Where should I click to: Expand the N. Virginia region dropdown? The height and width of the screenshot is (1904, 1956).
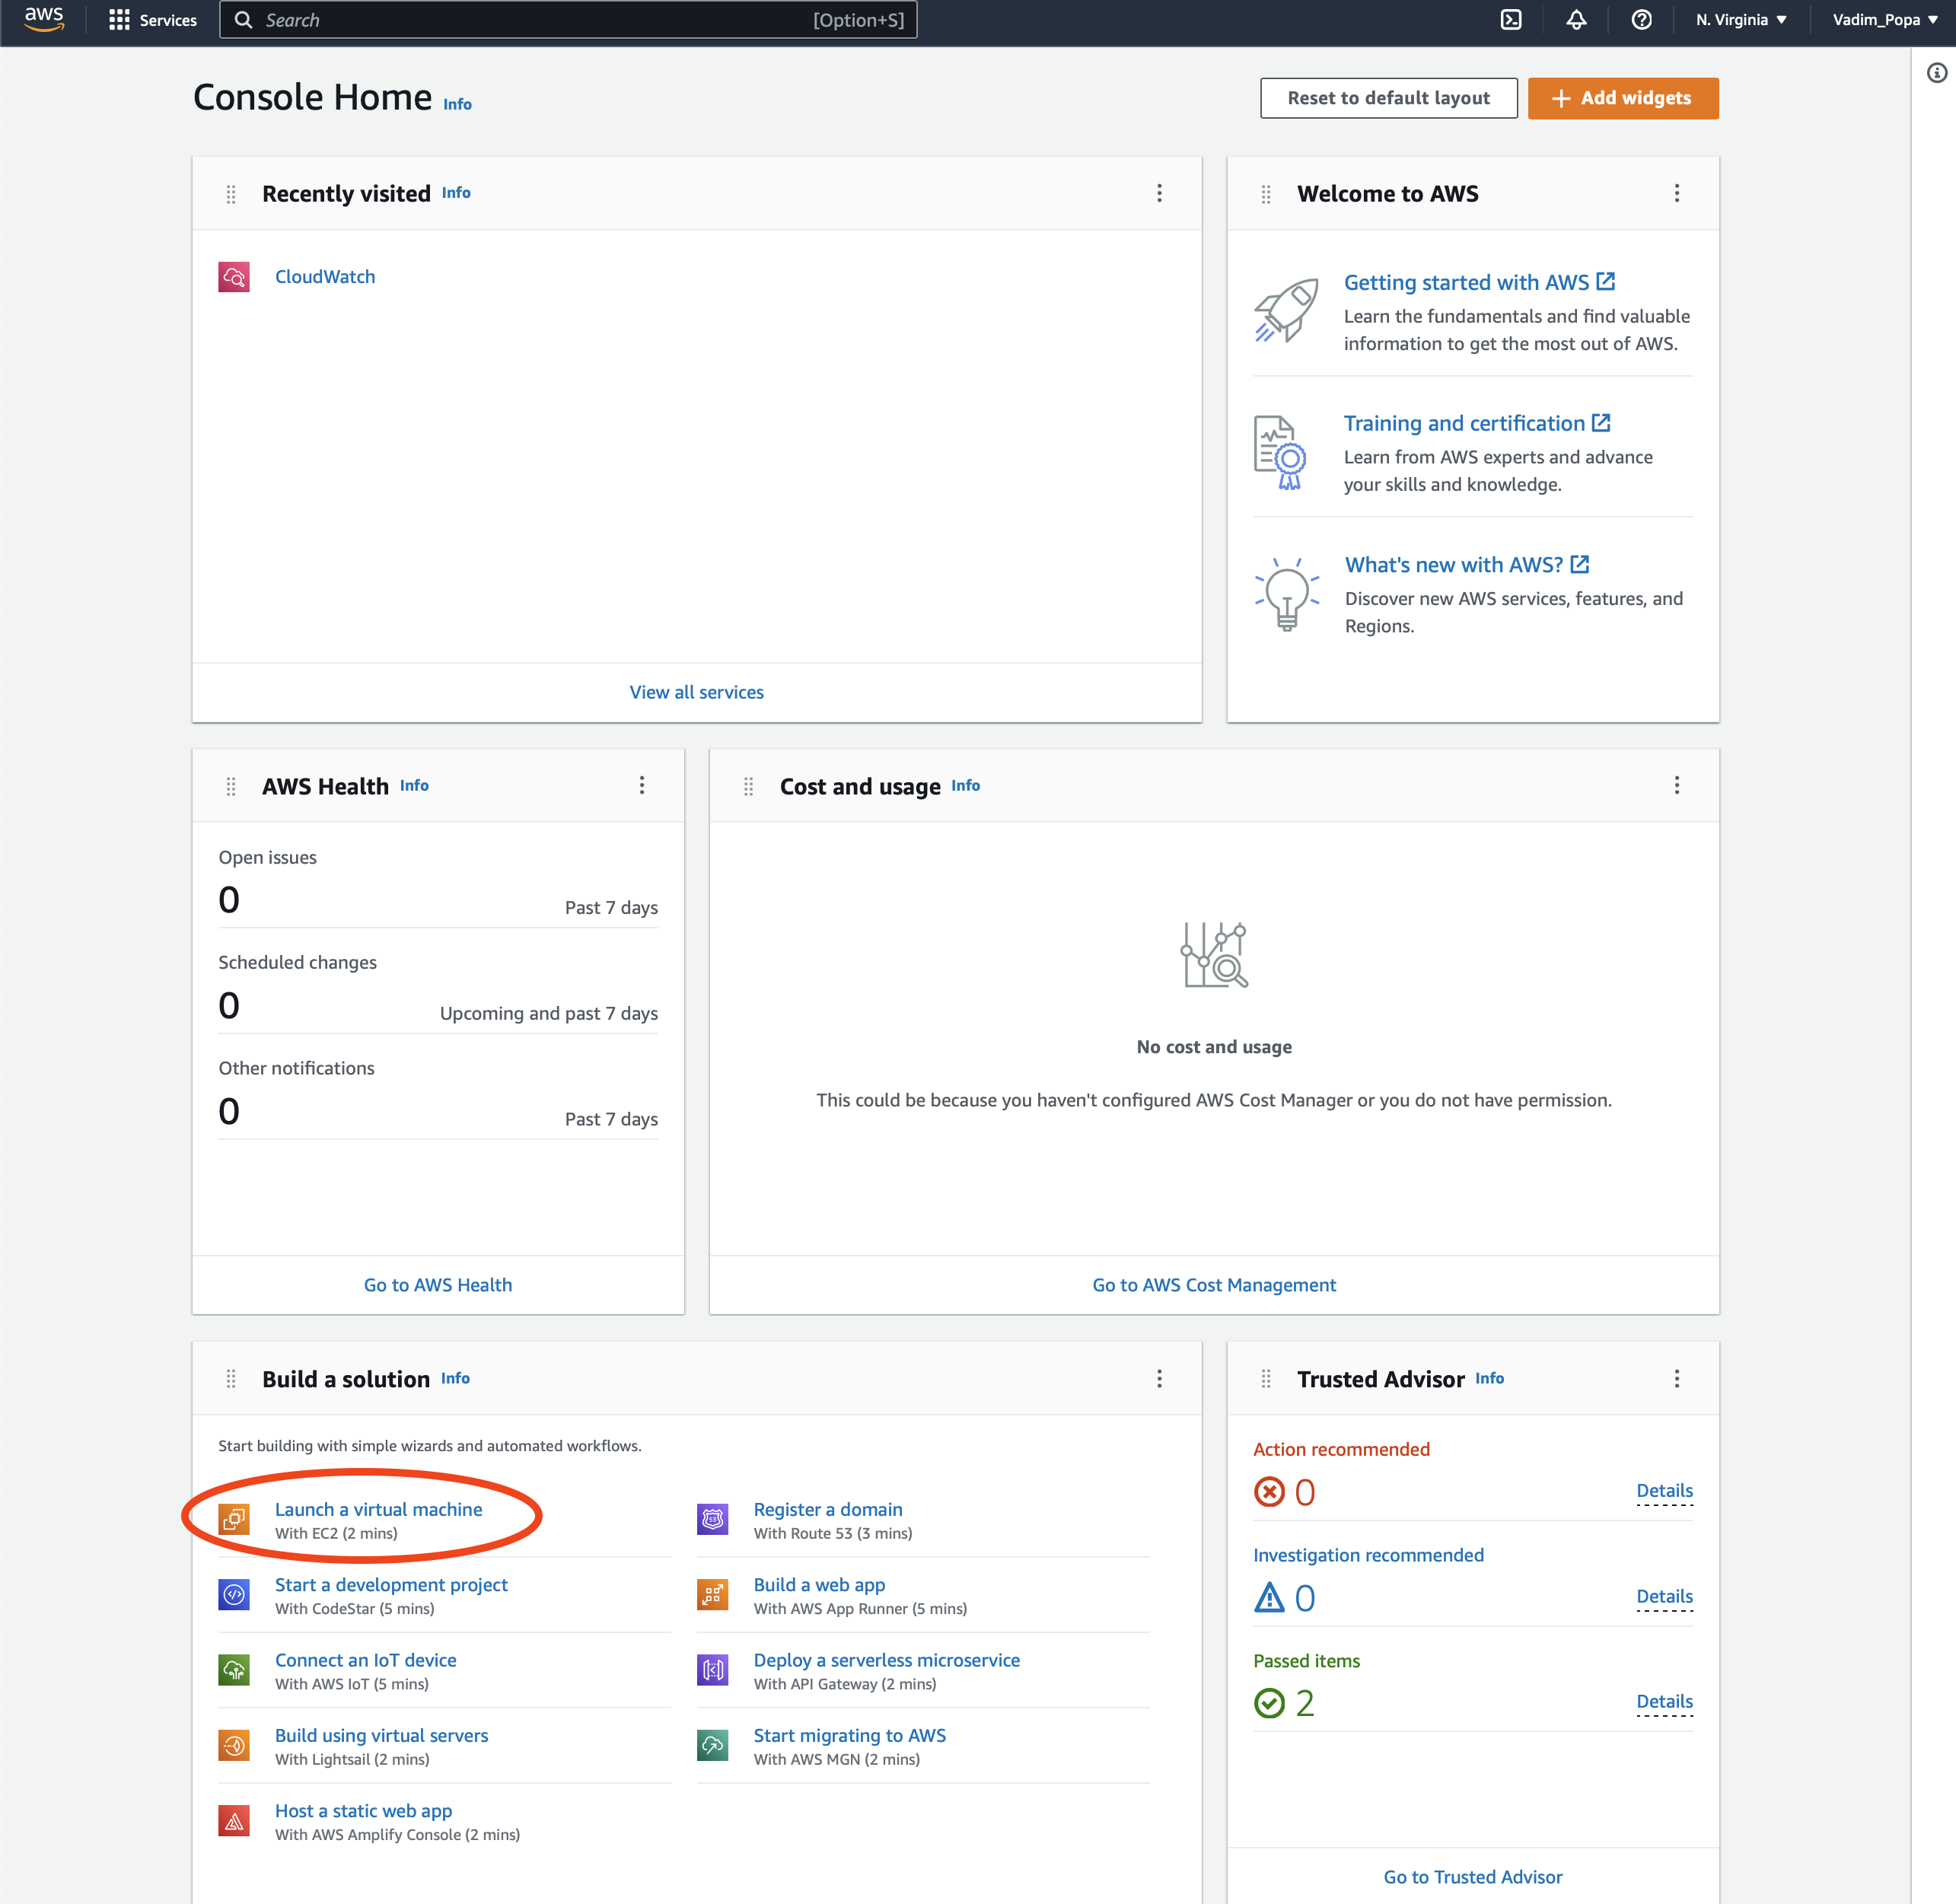[x=1740, y=19]
